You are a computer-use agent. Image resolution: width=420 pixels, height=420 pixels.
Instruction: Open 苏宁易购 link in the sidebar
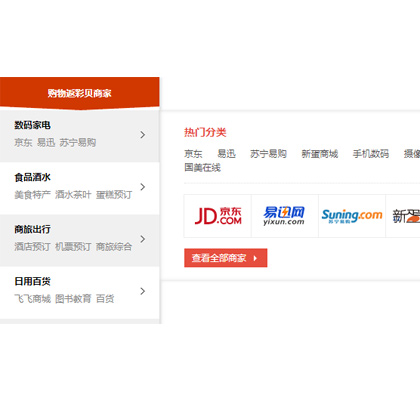pyautogui.click(x=78, y=143)
